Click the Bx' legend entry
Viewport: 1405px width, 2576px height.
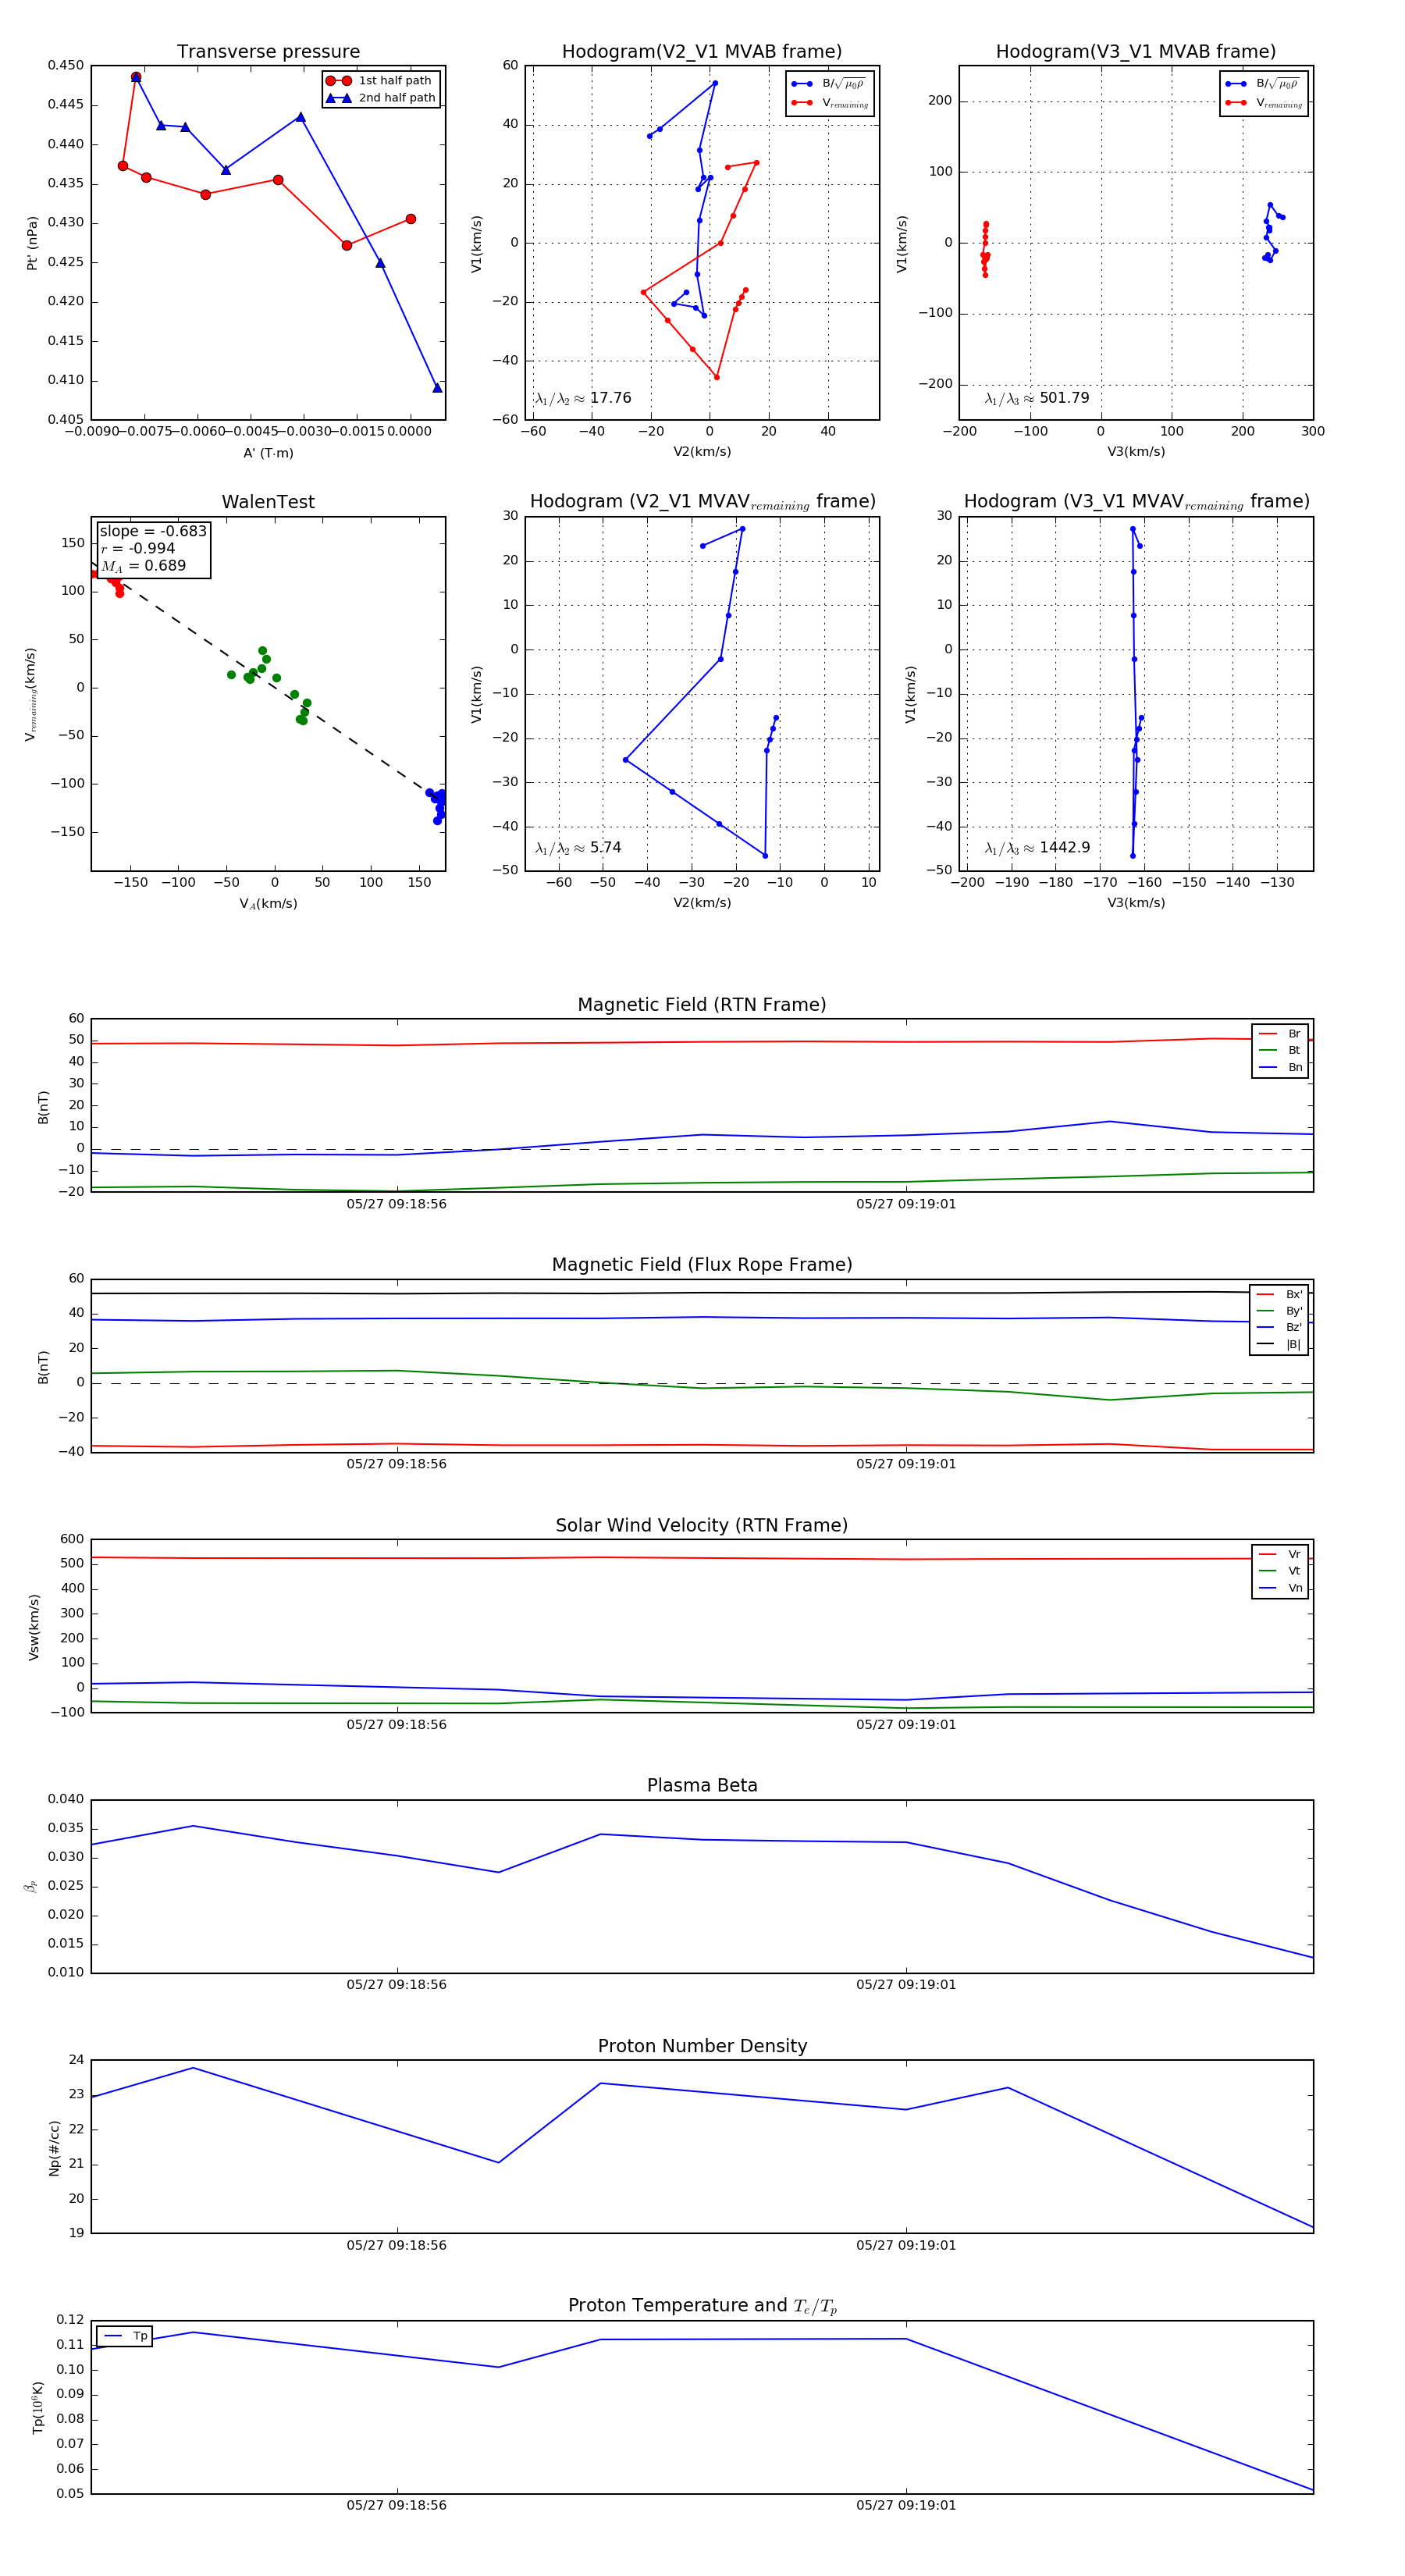pos(1279,1295)
